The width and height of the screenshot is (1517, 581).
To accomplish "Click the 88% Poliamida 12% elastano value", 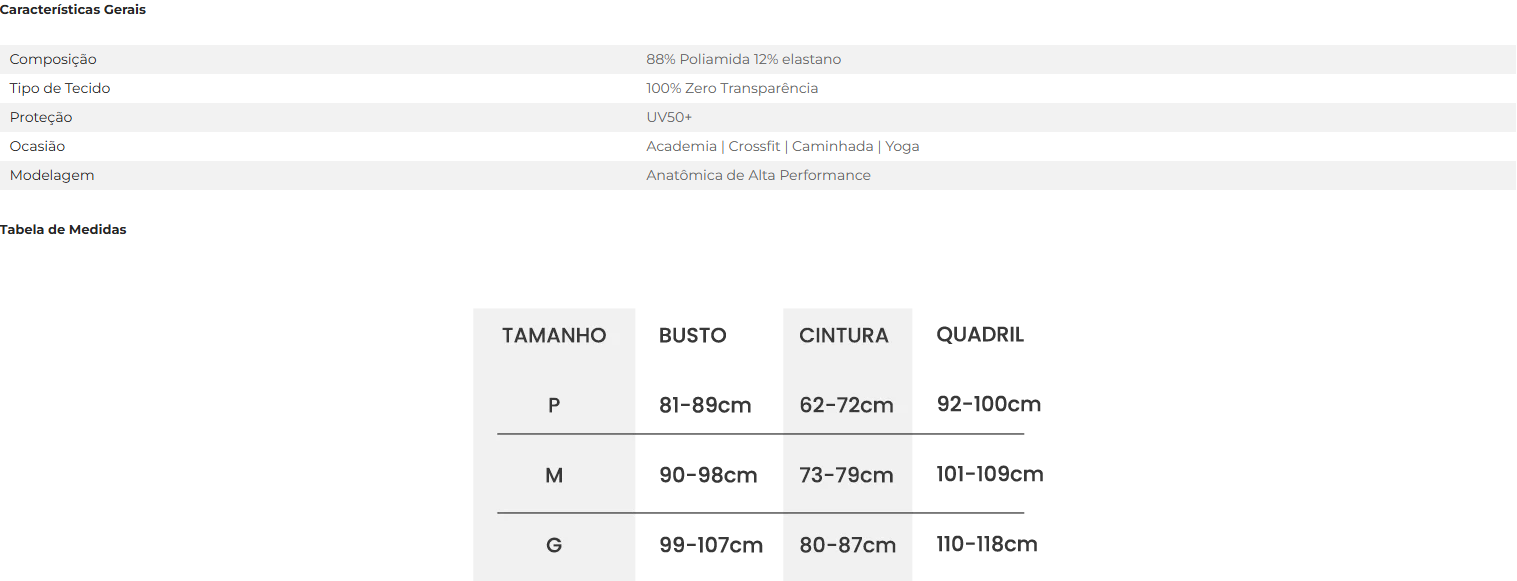I will [744, 59].
